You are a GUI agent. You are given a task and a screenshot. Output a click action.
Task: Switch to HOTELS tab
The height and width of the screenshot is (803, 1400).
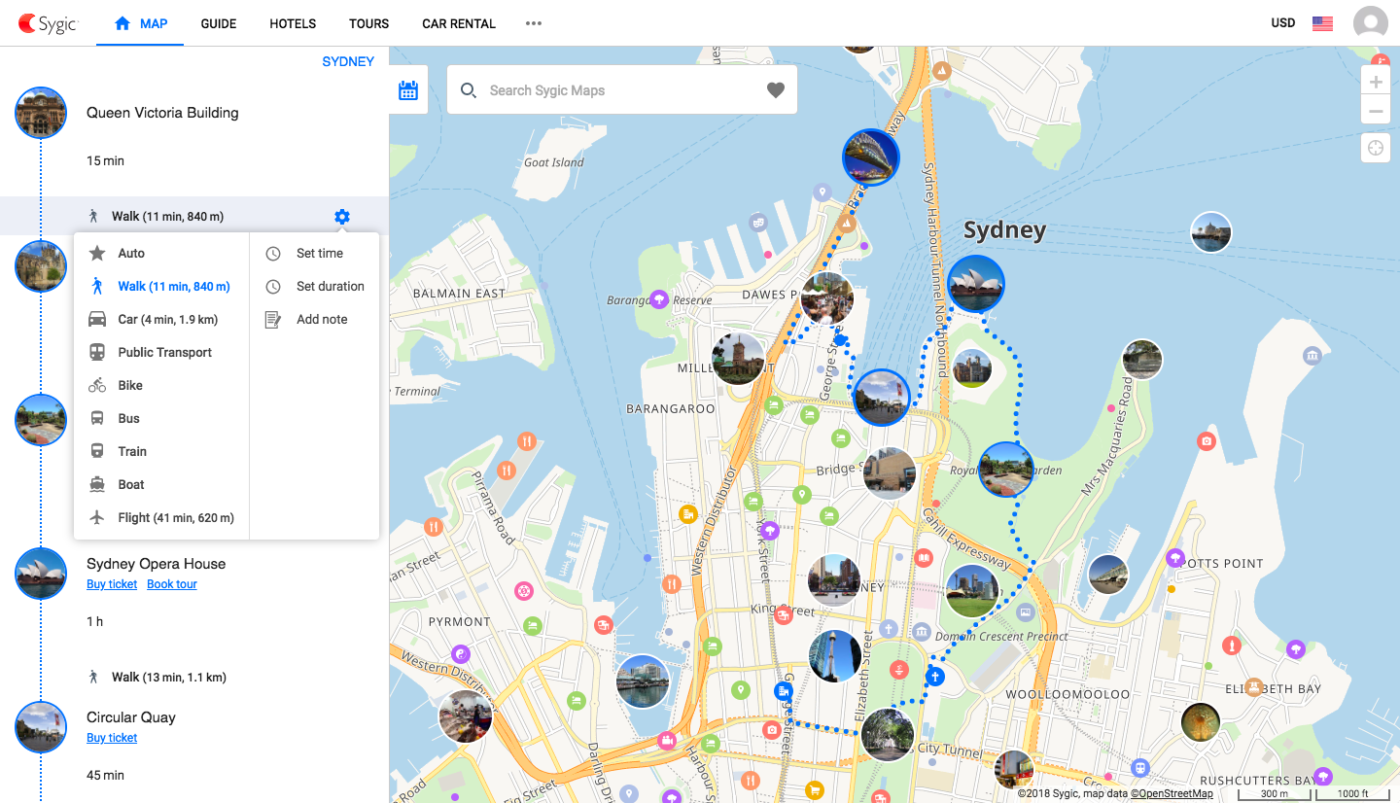[x=293, y=23]
